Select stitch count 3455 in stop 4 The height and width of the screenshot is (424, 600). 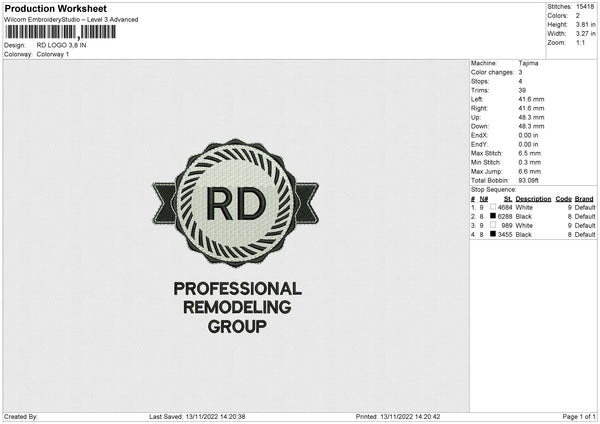coord(505,235)
